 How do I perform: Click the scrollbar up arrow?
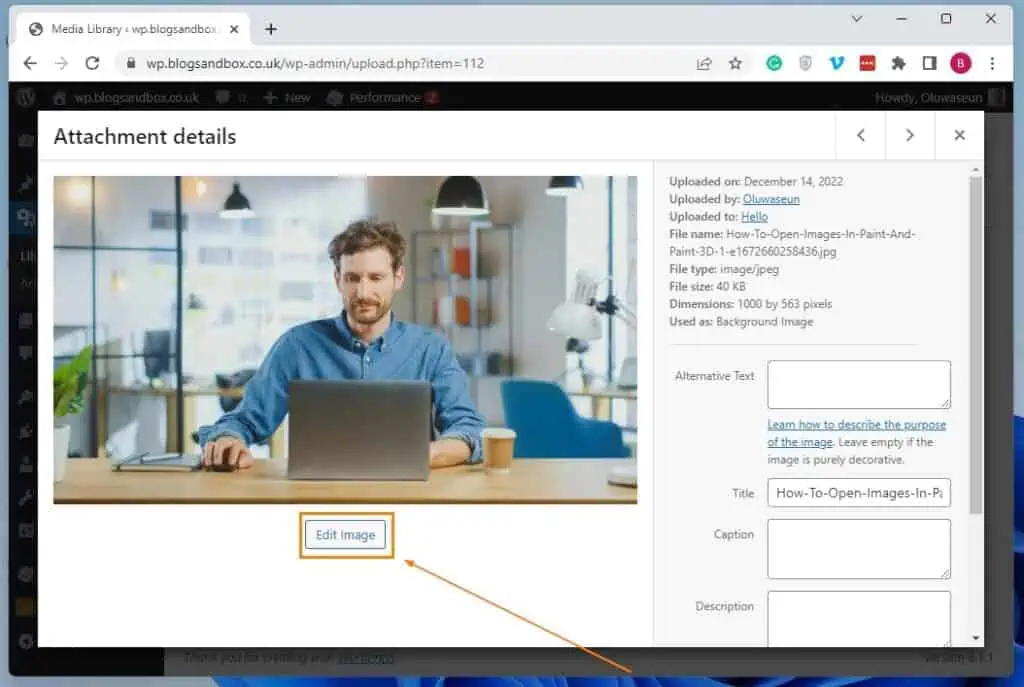[976, 170]
